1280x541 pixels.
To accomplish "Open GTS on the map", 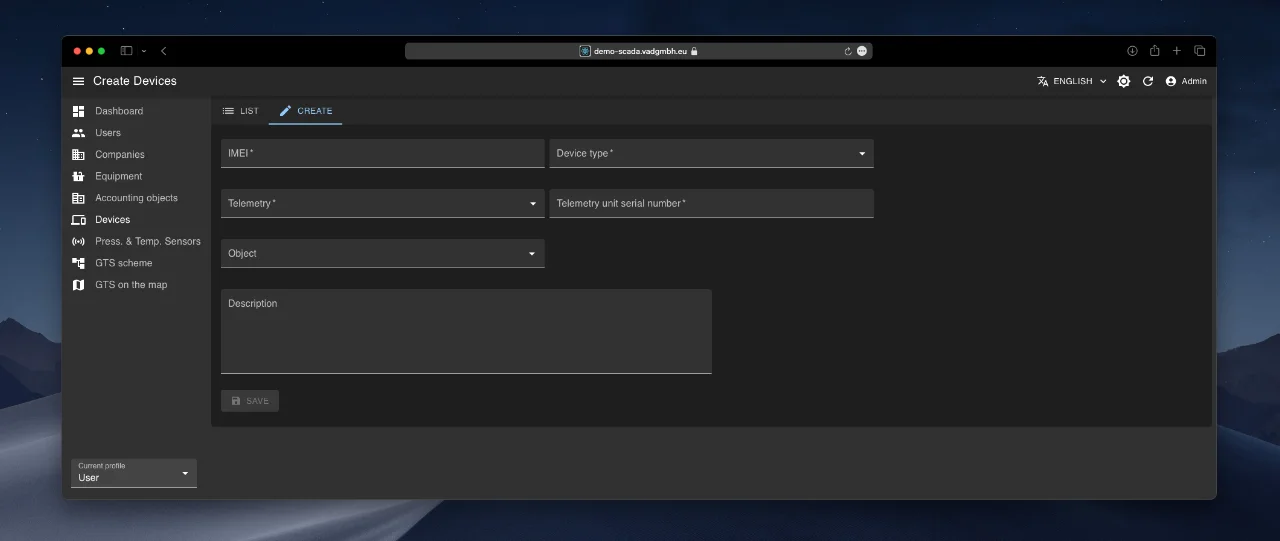I will click(x=131, y=285).
